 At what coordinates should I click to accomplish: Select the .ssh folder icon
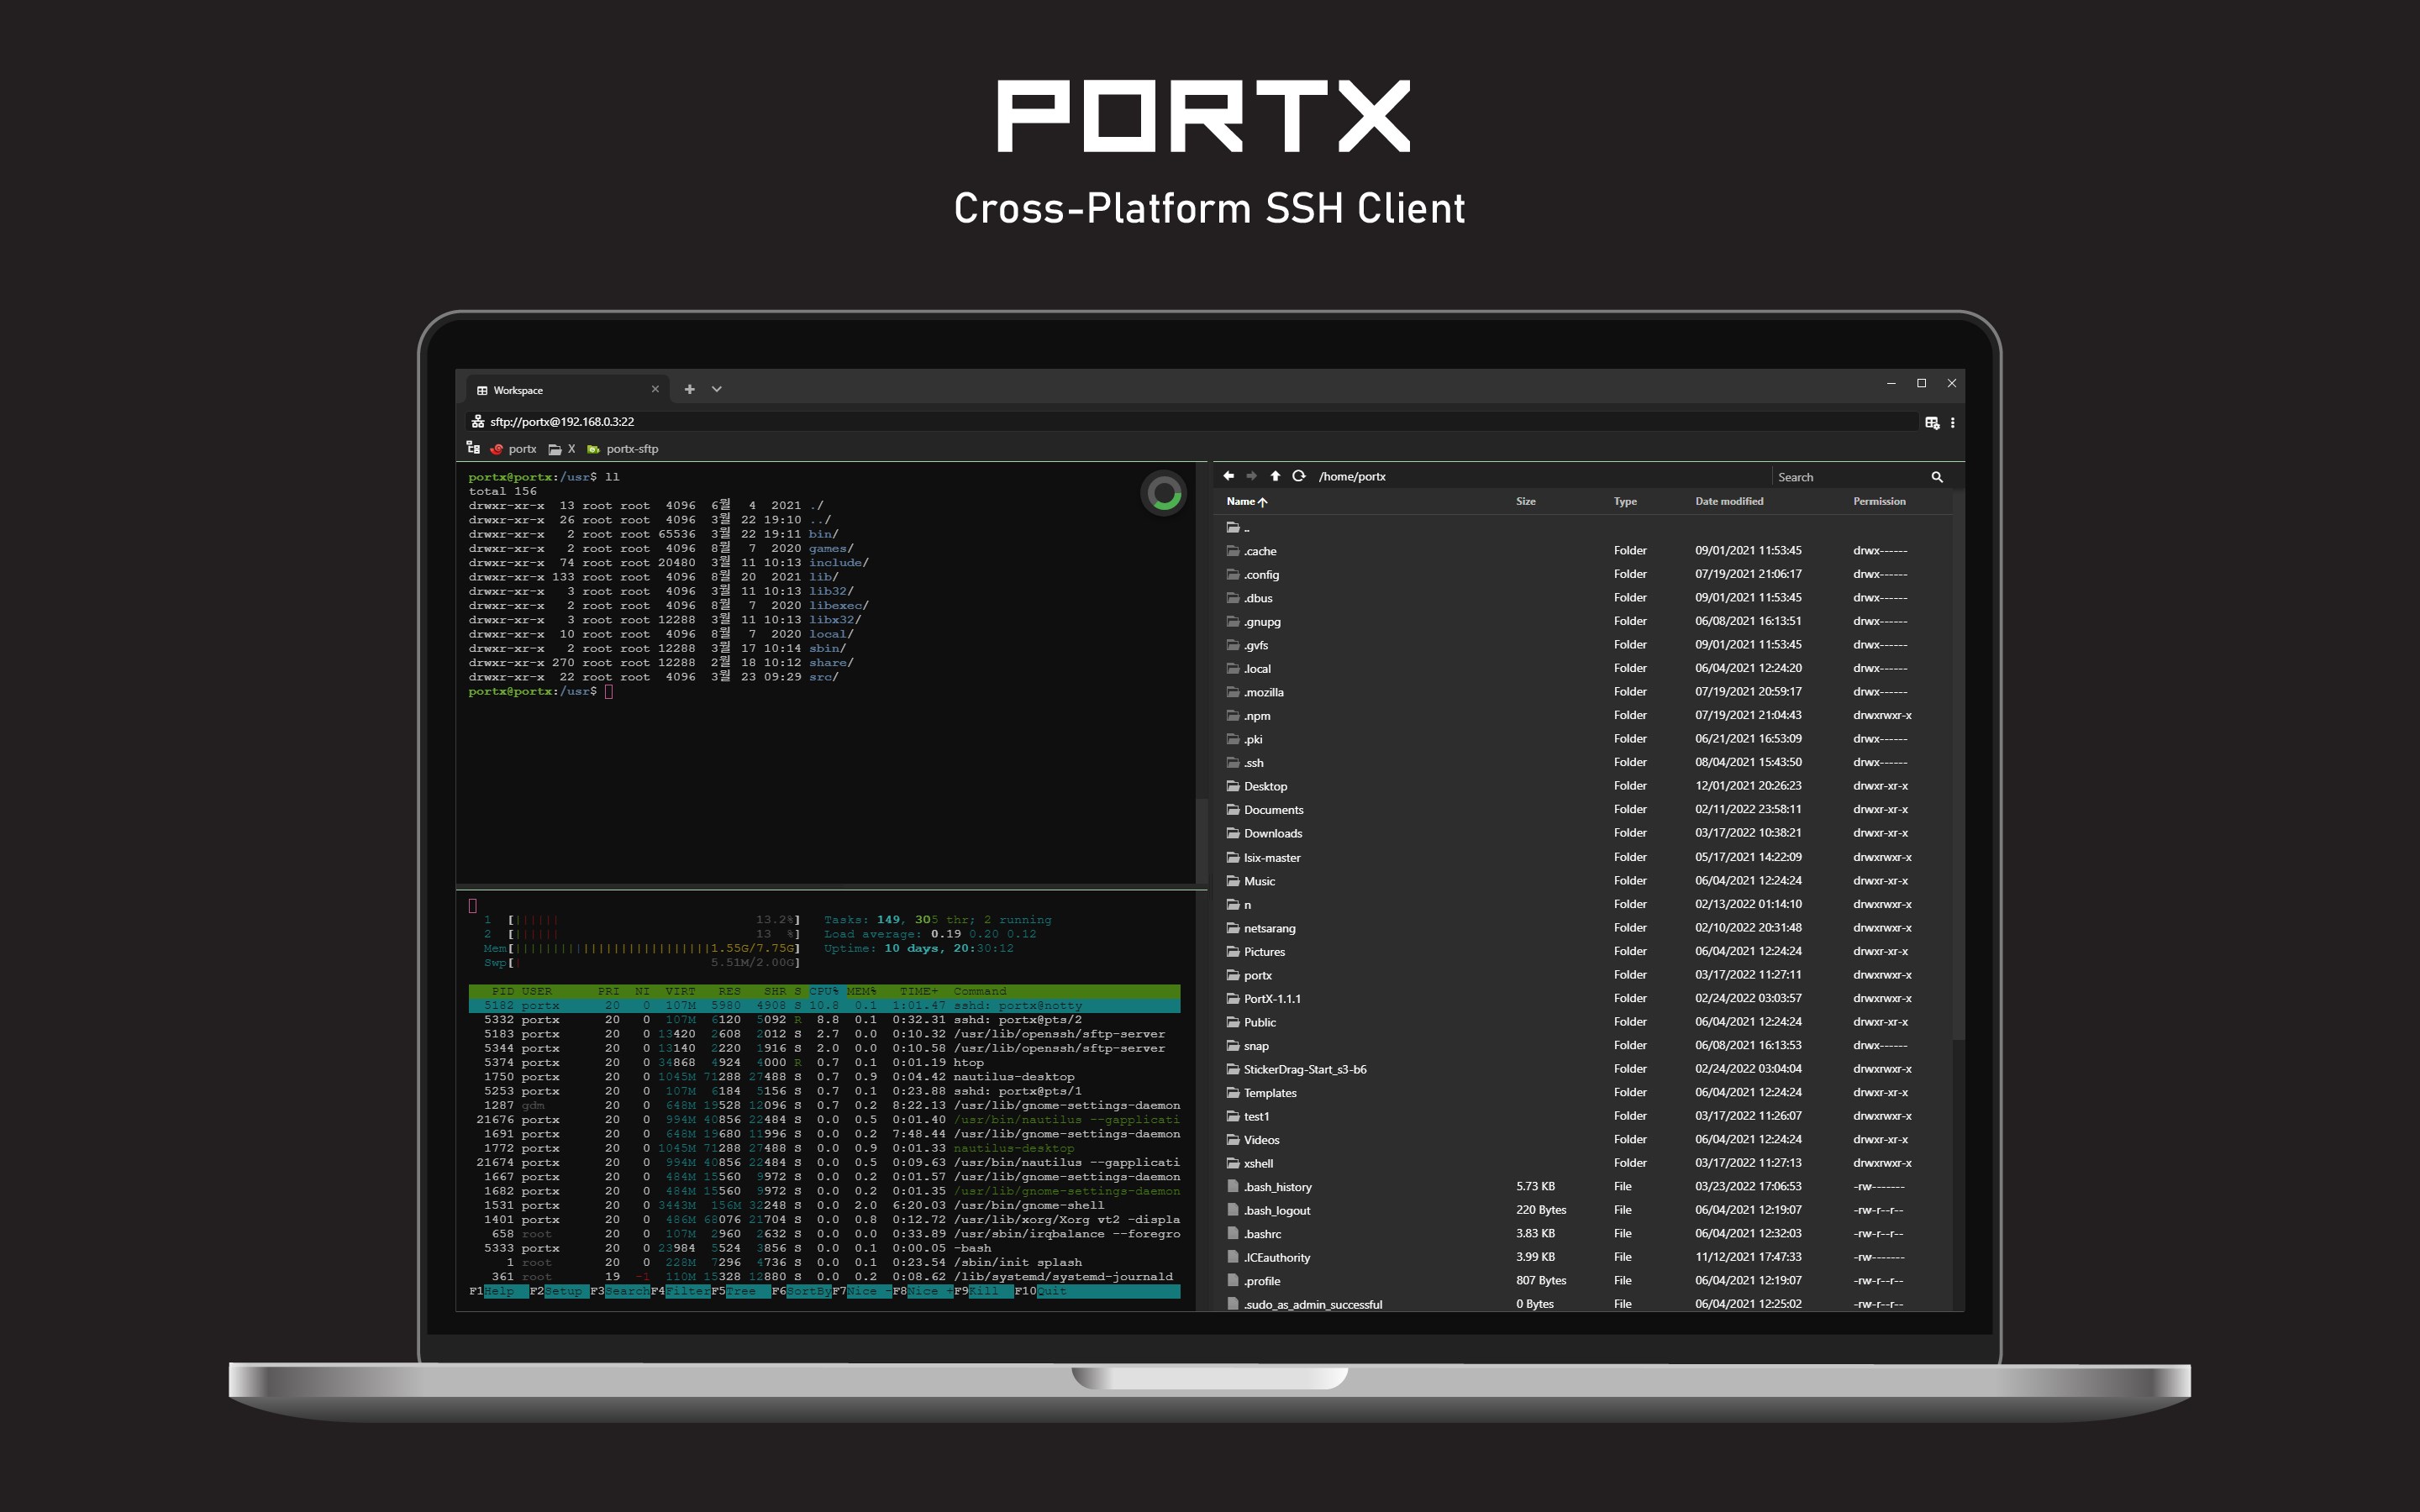(x=1233, y=762)
